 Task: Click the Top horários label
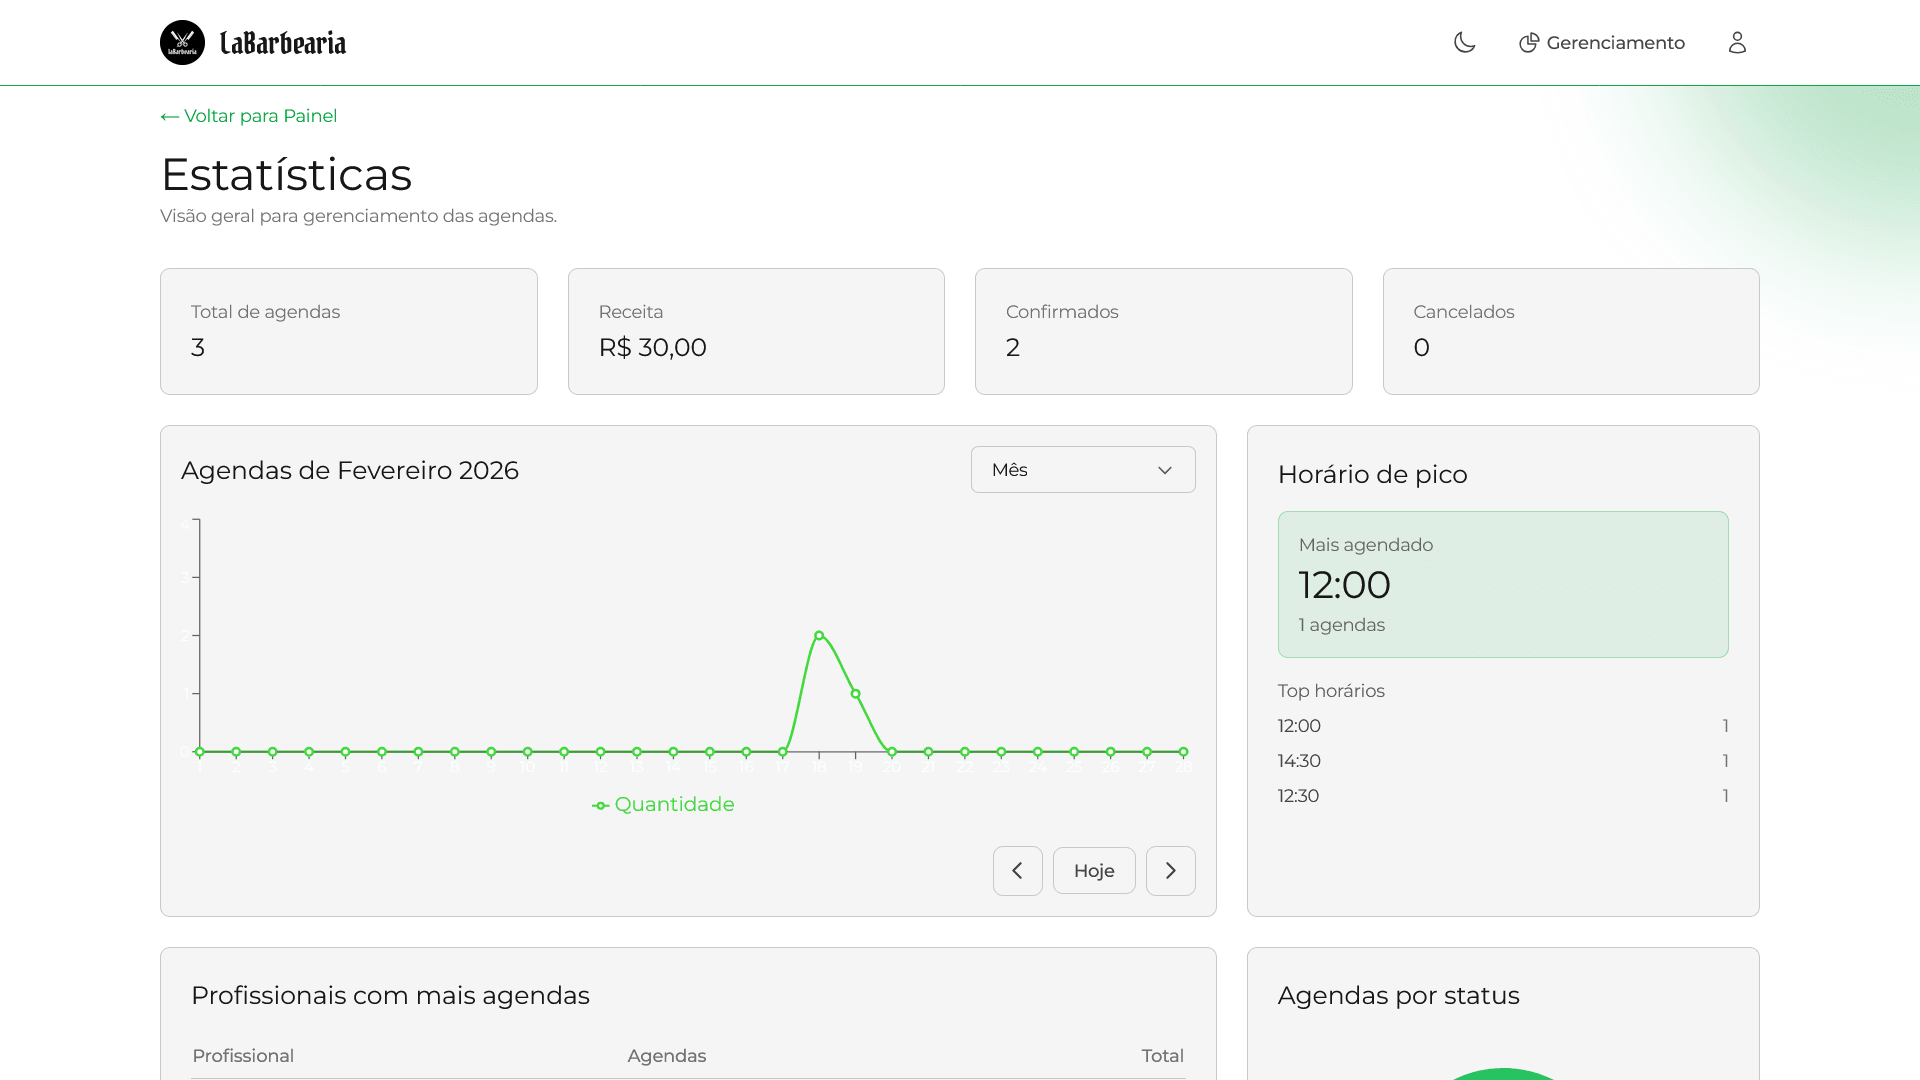tap(1331, 691)
